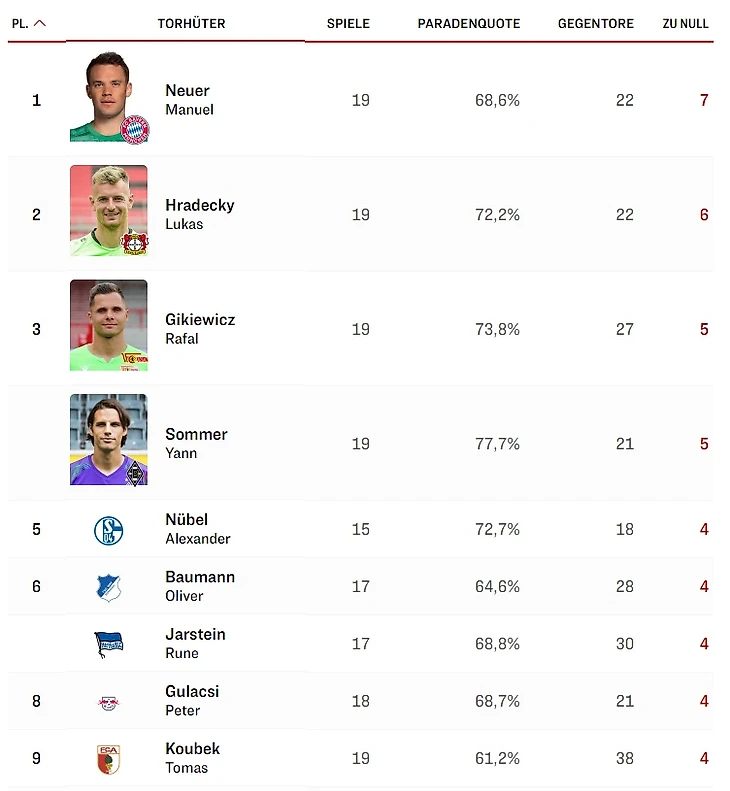Click the Bayern Munich badge on Neuer's photo

(x=134, y=129)
